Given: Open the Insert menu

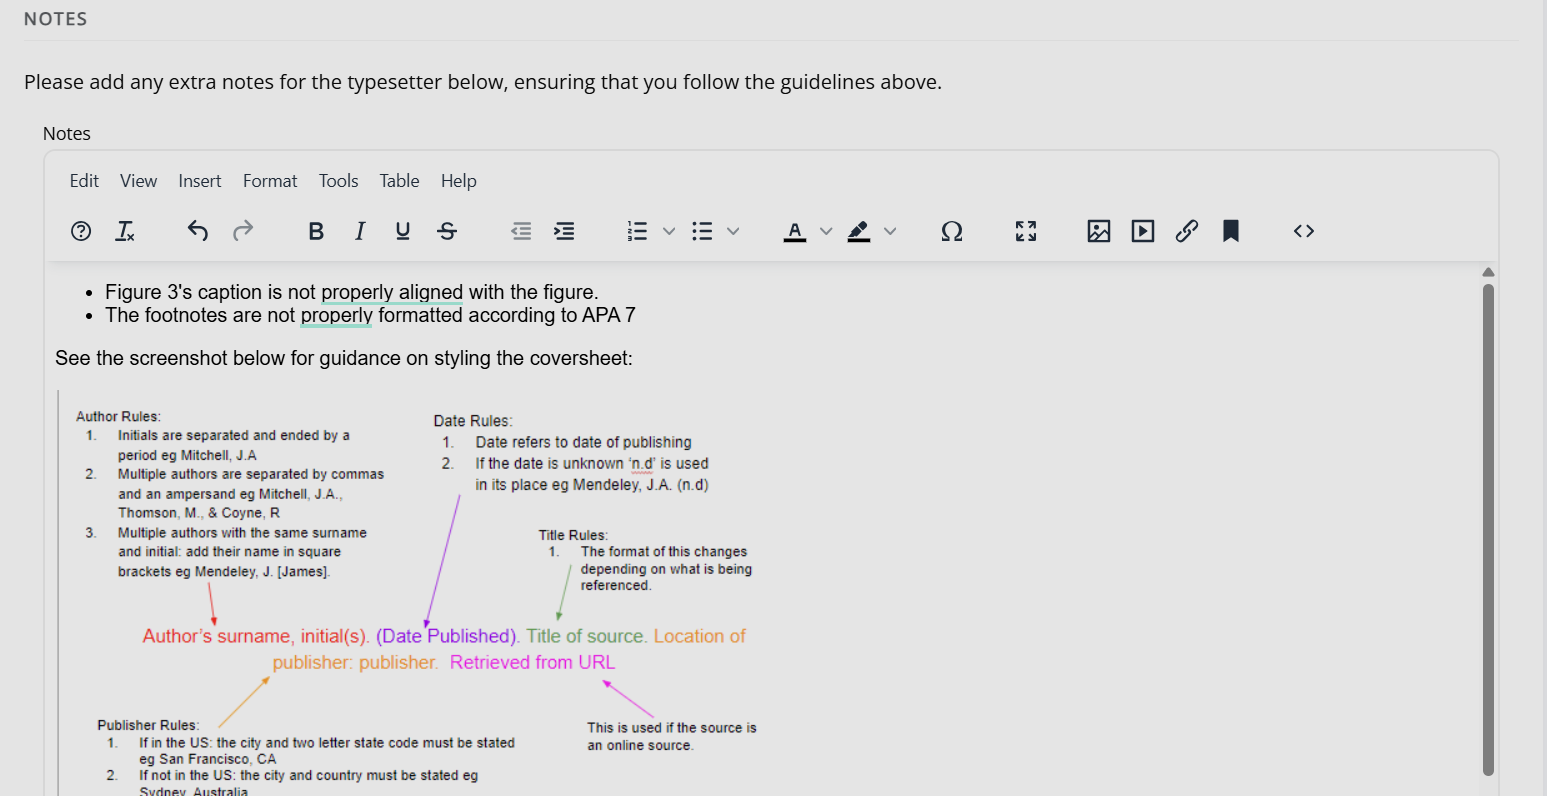Looking at the screenshot, I should (x=200, y=181).
